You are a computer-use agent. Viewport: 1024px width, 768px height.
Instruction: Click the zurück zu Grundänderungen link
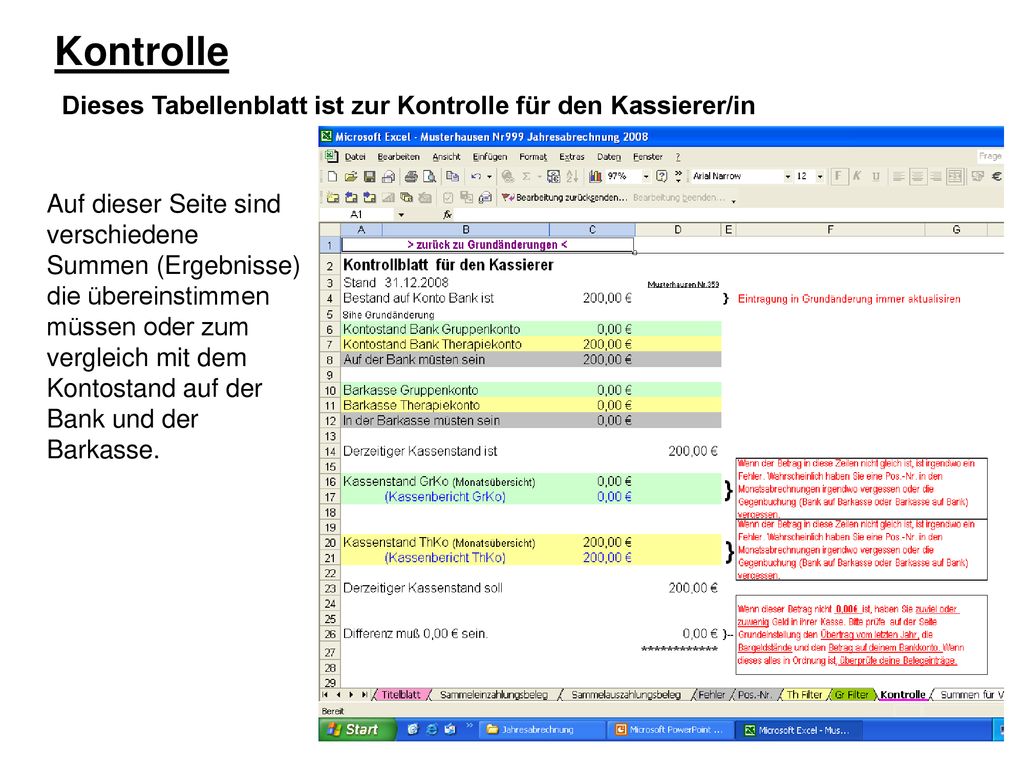[x=487, y=245]
